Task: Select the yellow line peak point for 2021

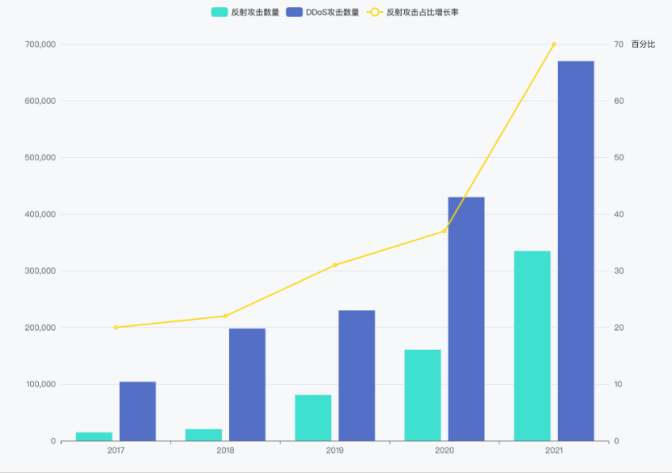Action: [554, 44]
